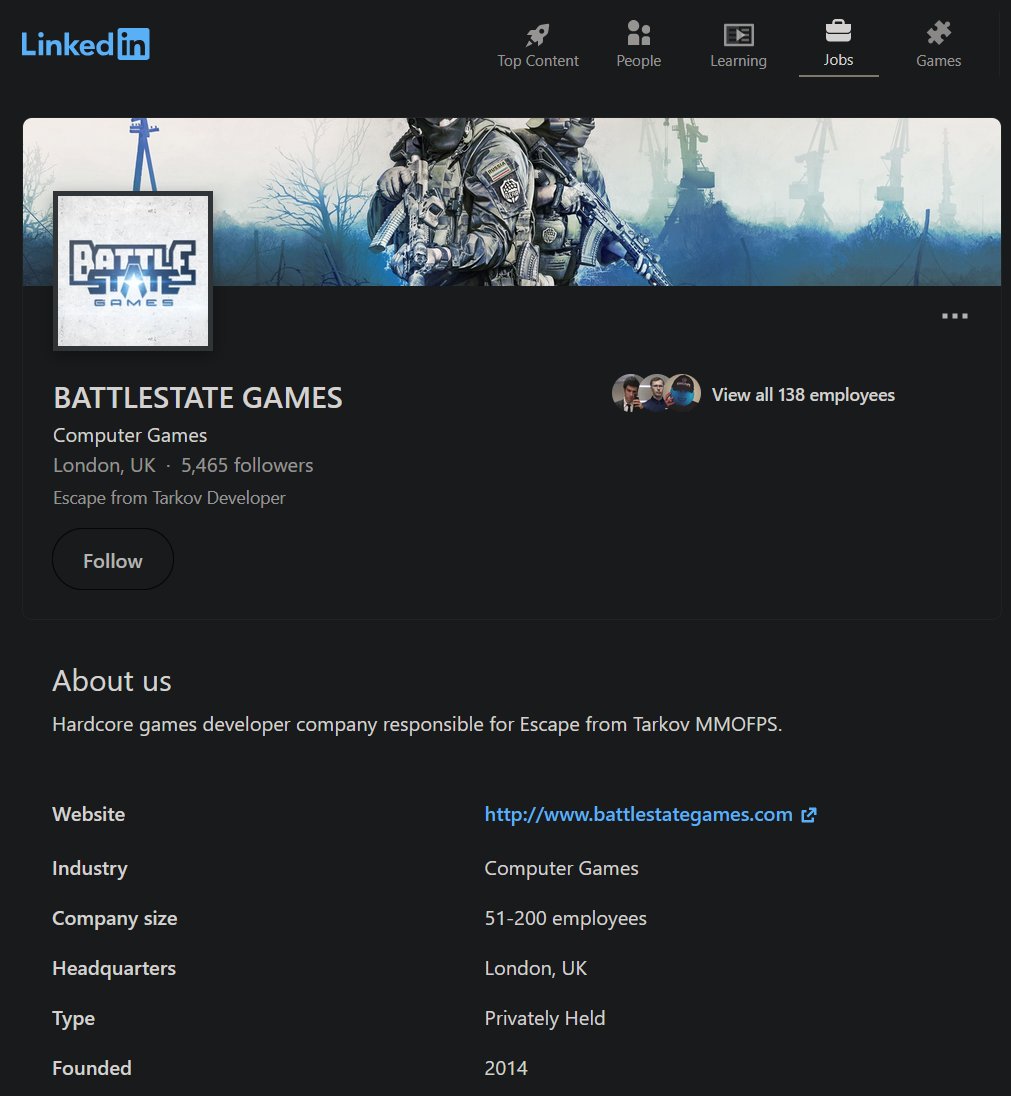The image size is (1011, 1096).
Task: Click the Headquarters 'London, UK' value
Action: pyautogui.click(x=536, y=968)
